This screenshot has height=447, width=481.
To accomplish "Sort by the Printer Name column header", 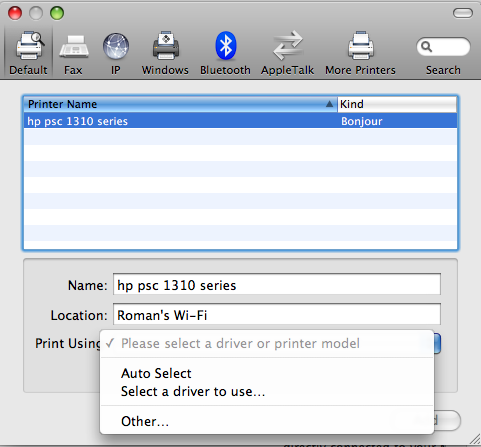I will pyautogui.click(x=180, y=104).
